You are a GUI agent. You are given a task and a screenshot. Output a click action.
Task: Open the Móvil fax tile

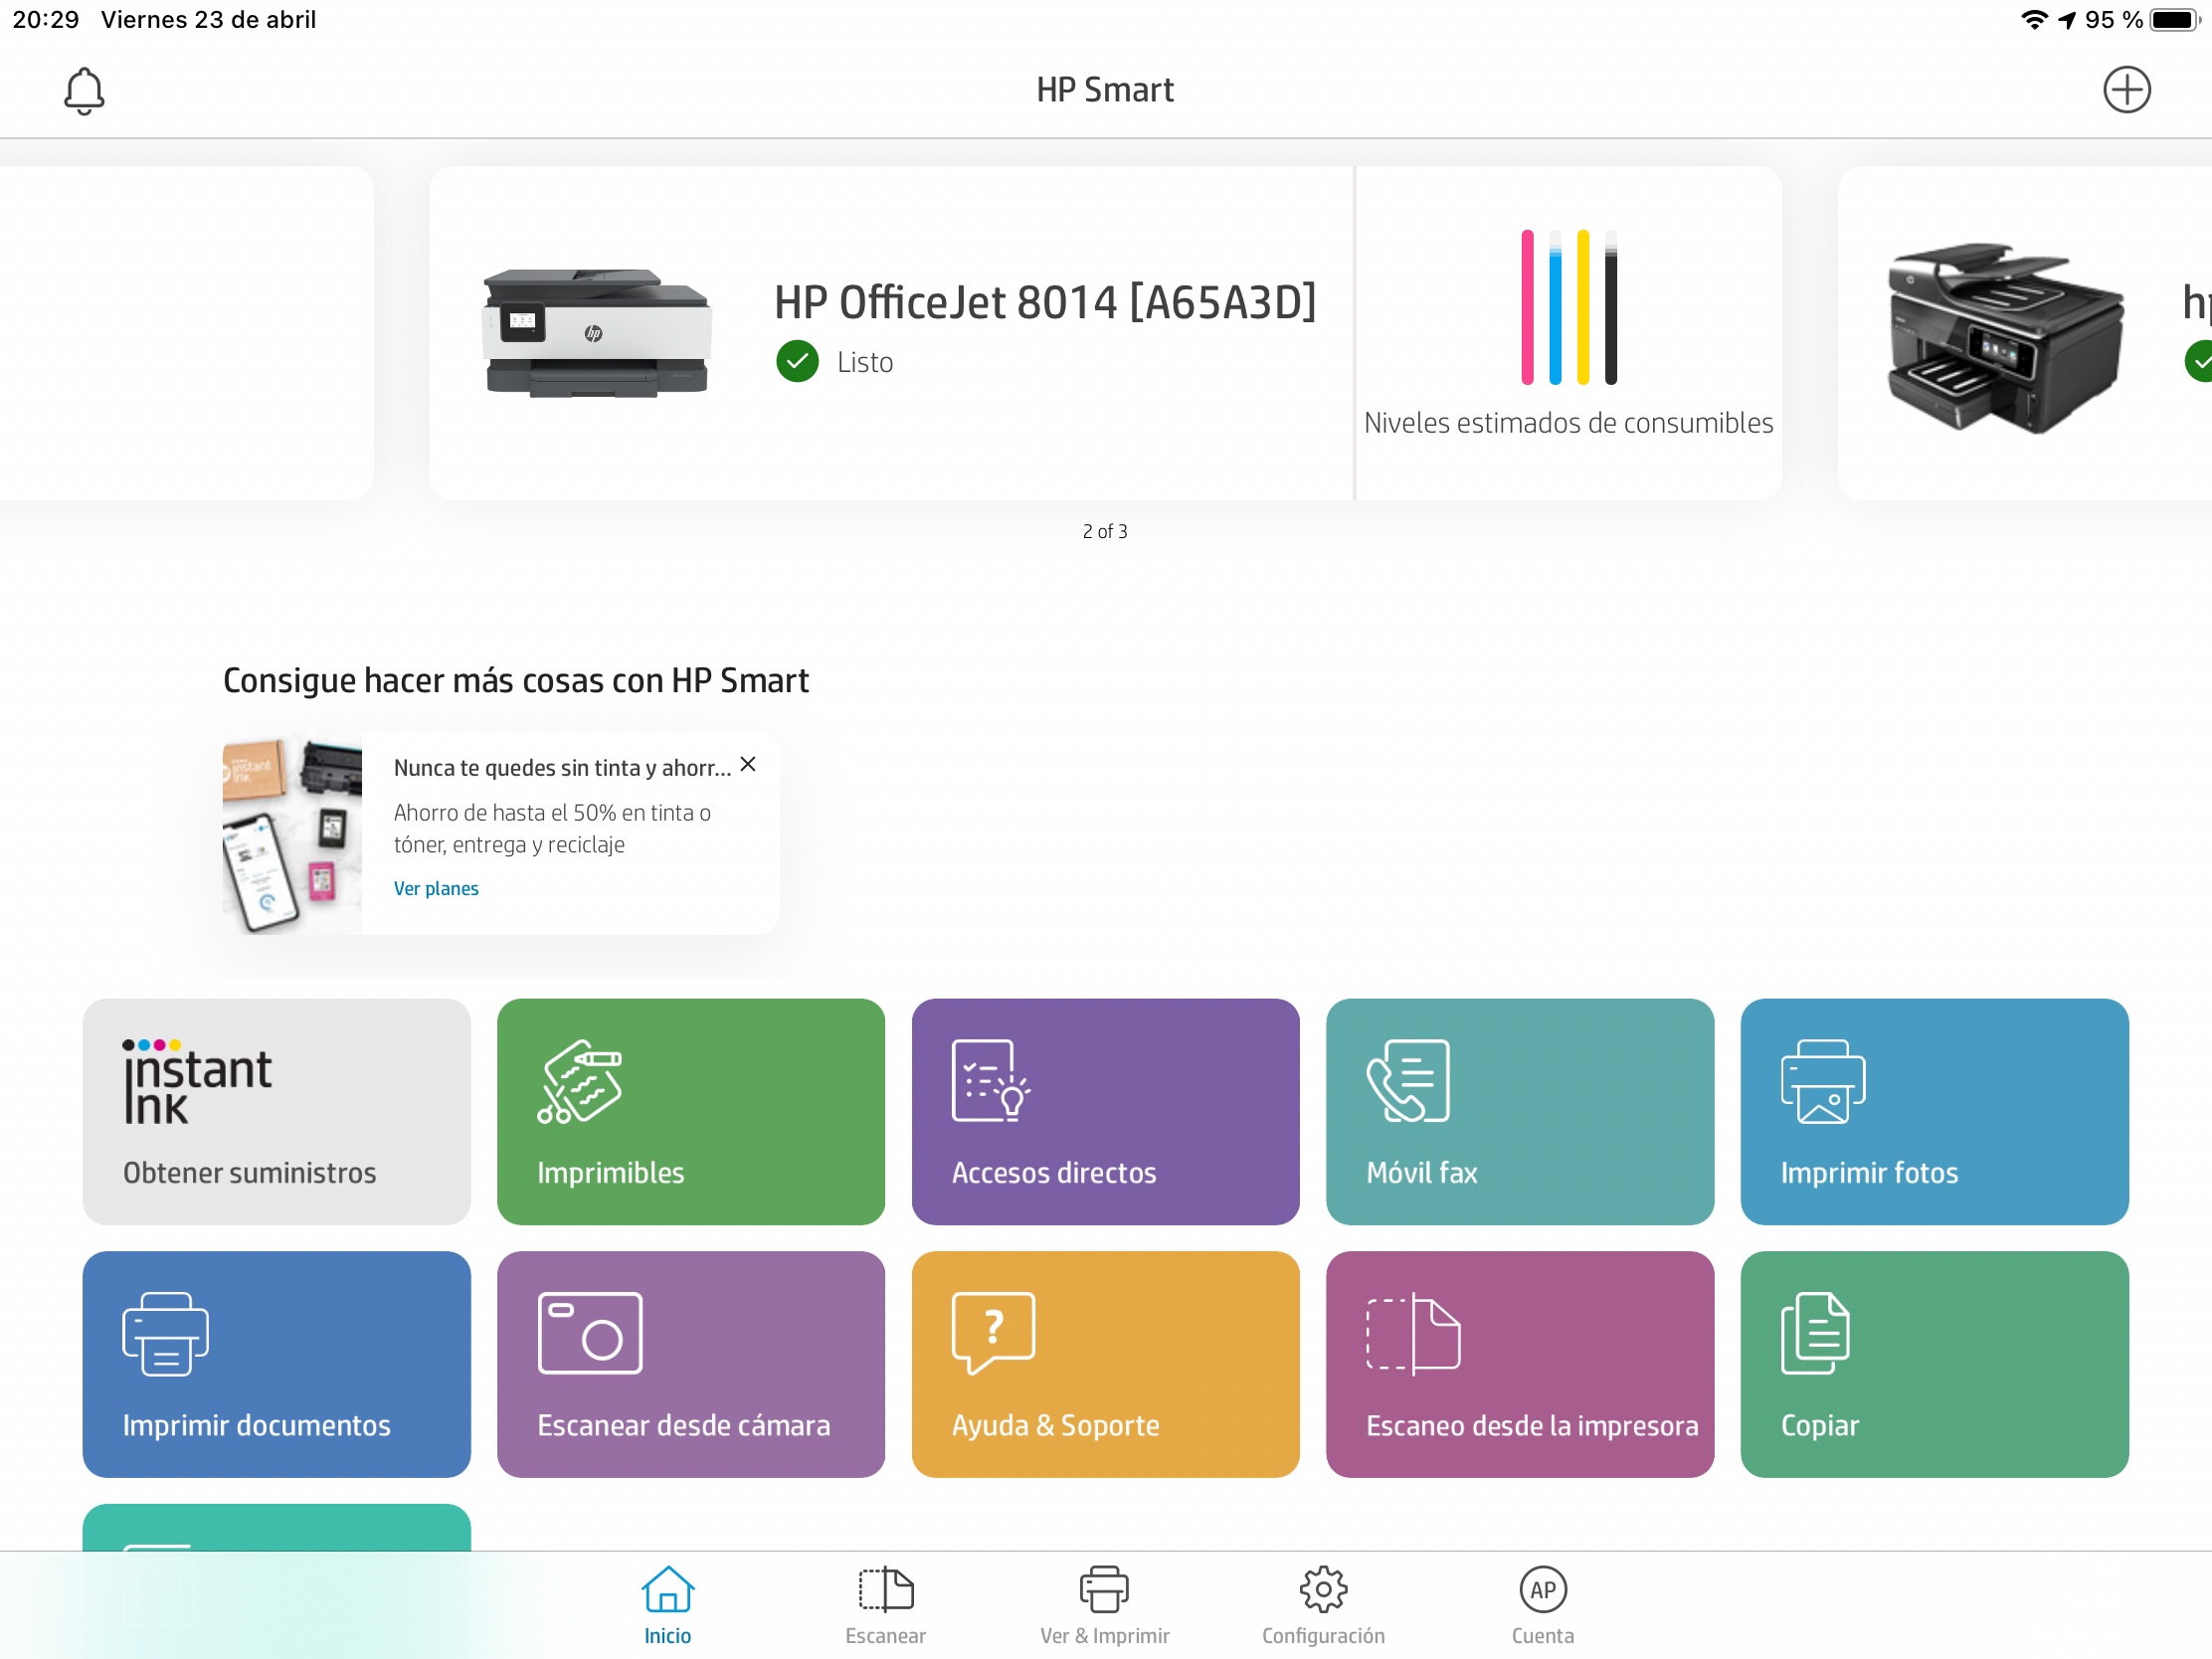(x=1519, y=1111)
